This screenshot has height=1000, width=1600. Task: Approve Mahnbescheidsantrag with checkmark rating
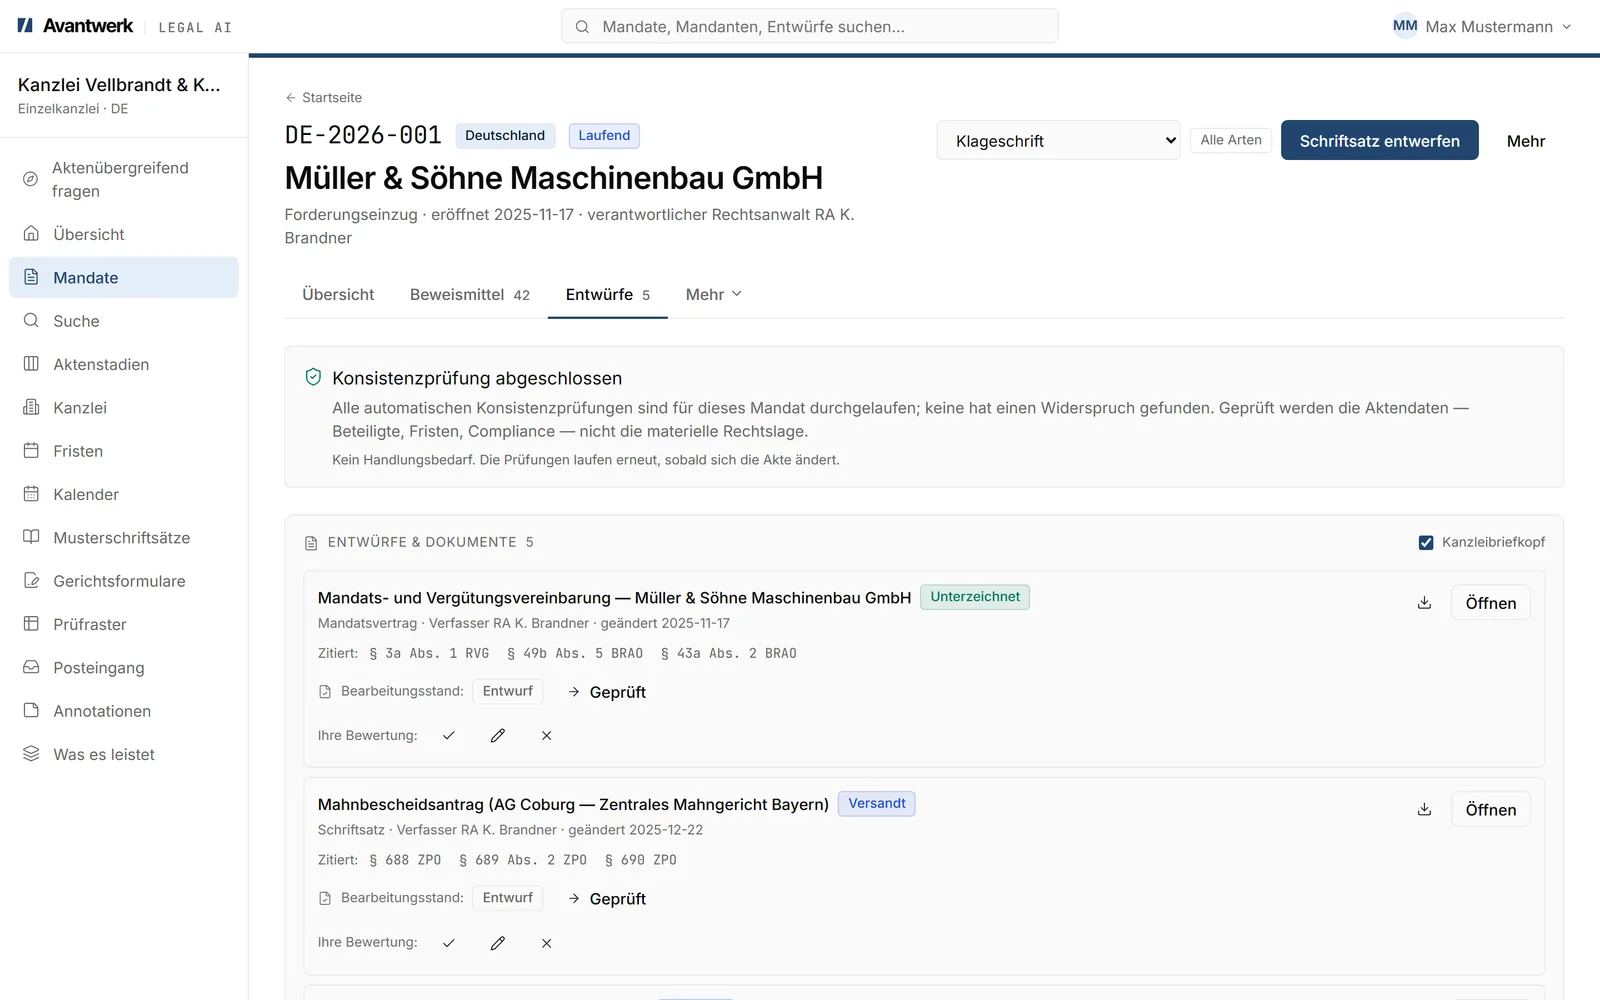(449, 943)
